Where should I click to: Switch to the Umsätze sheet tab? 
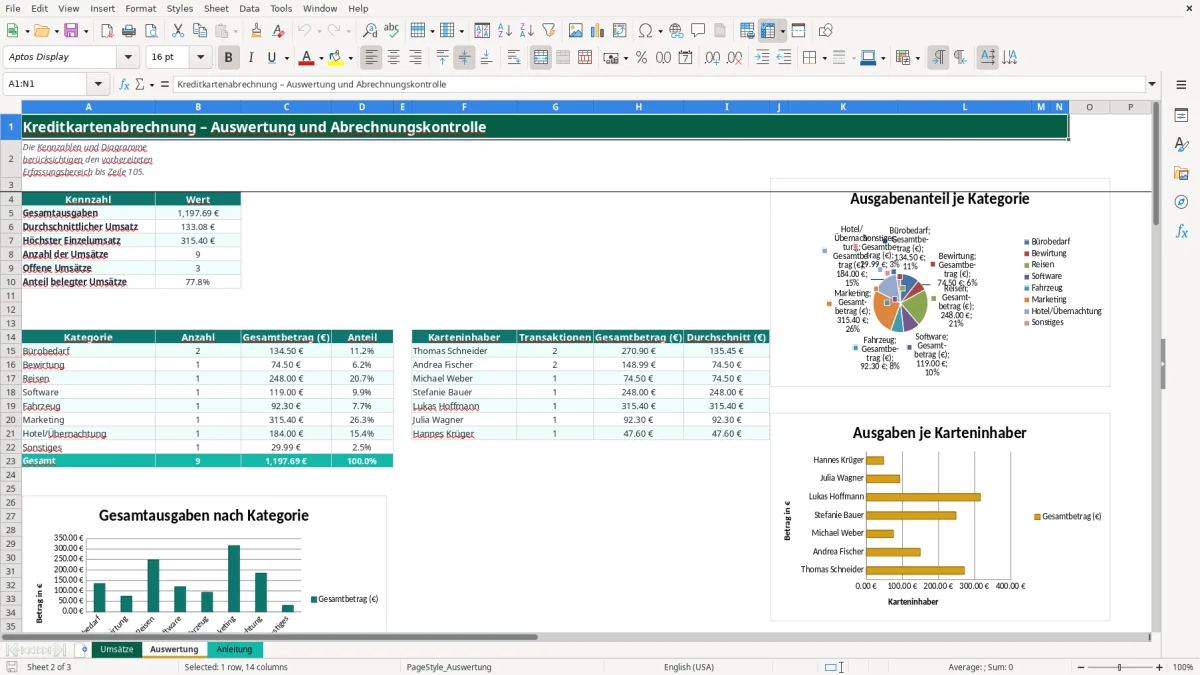[x=117, y=649]
